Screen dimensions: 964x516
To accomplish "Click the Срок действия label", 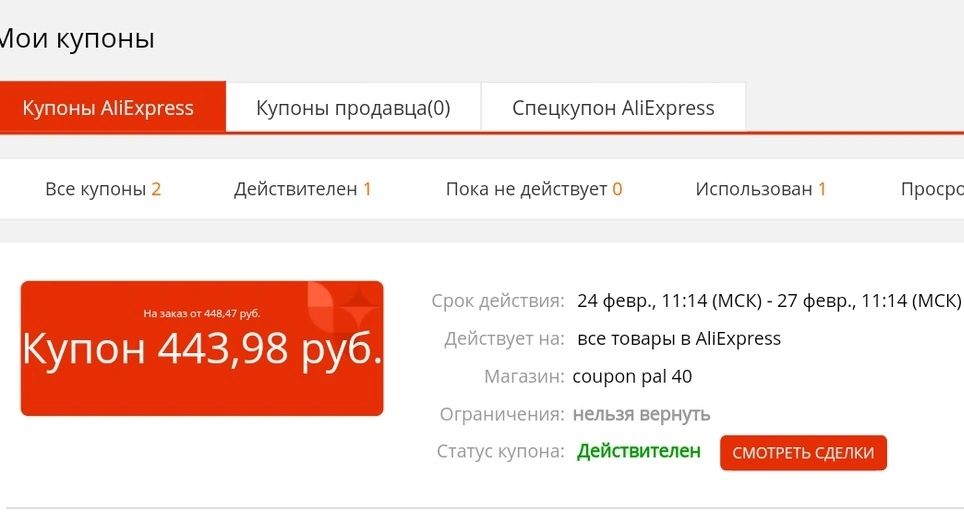I will pos(497,301).
